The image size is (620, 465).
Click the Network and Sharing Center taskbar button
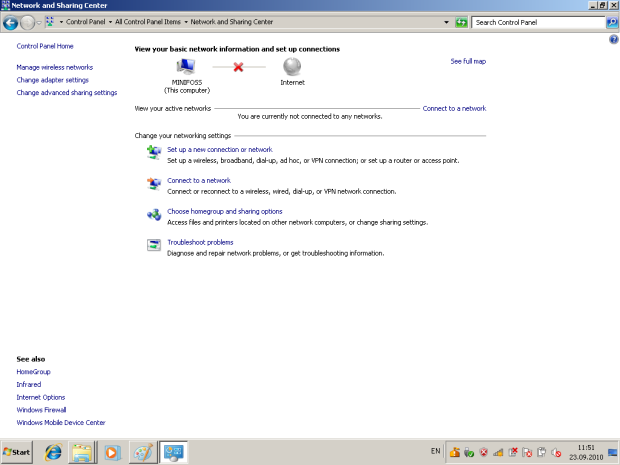pos(173,452)
